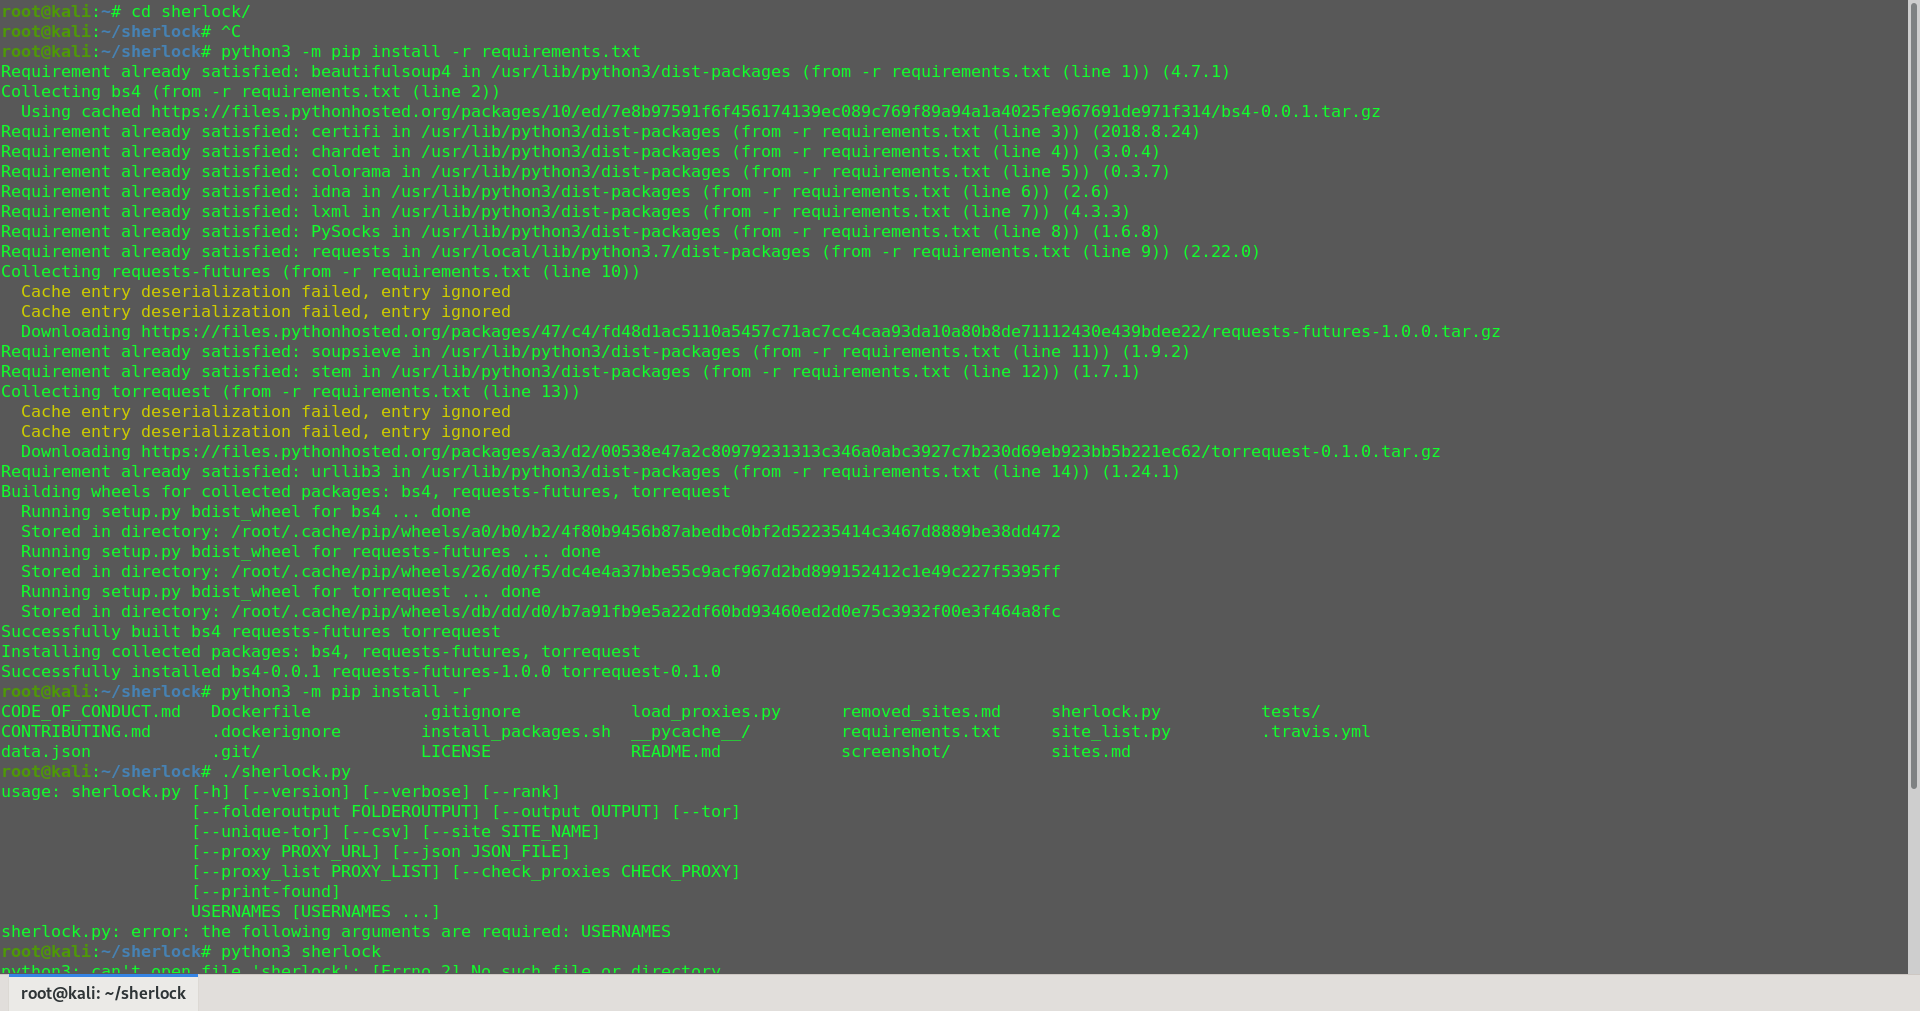Click the 'cd sherlock/' command text
The image size is (1920, 1011).
point(191,12)
